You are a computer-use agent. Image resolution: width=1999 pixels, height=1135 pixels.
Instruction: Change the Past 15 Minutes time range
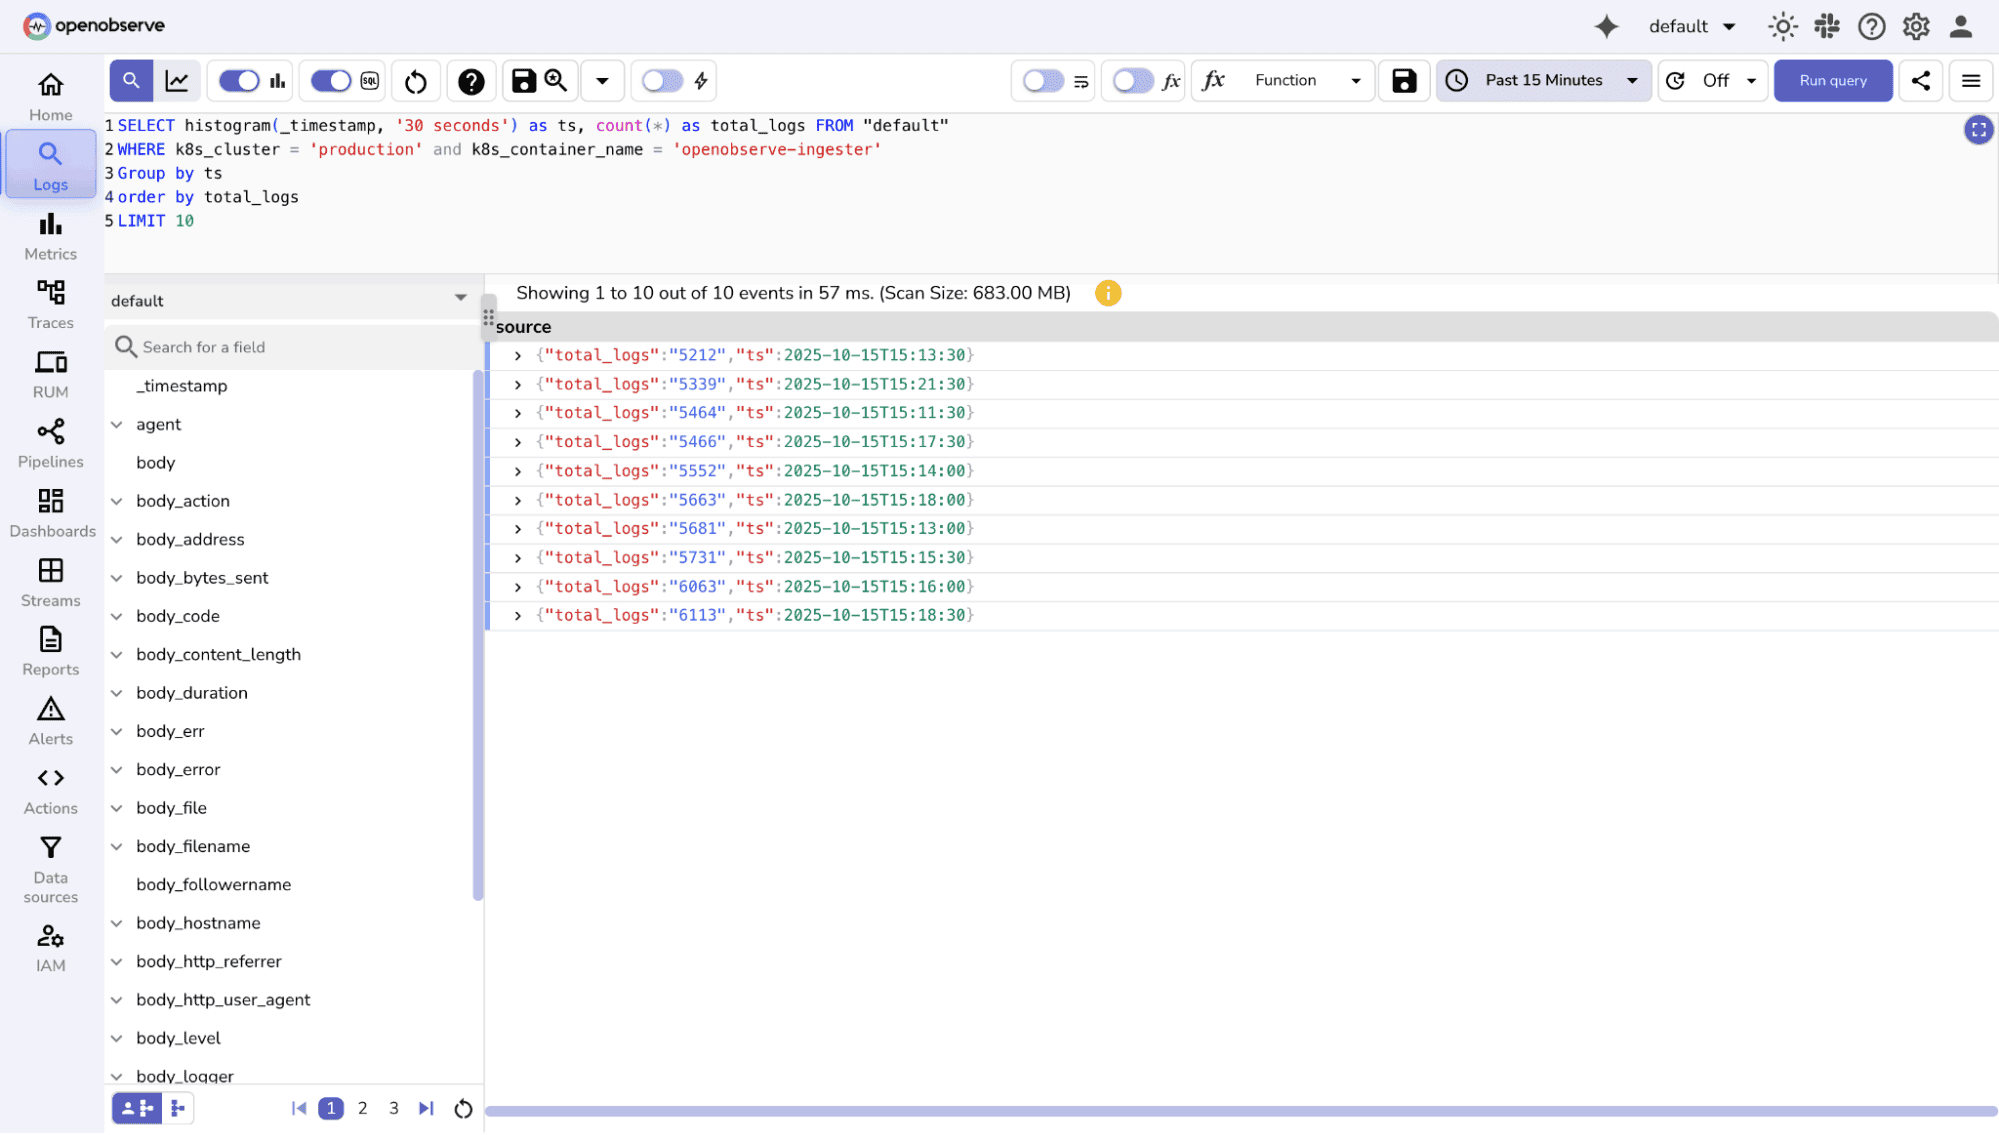click(x=1542, y=80)
